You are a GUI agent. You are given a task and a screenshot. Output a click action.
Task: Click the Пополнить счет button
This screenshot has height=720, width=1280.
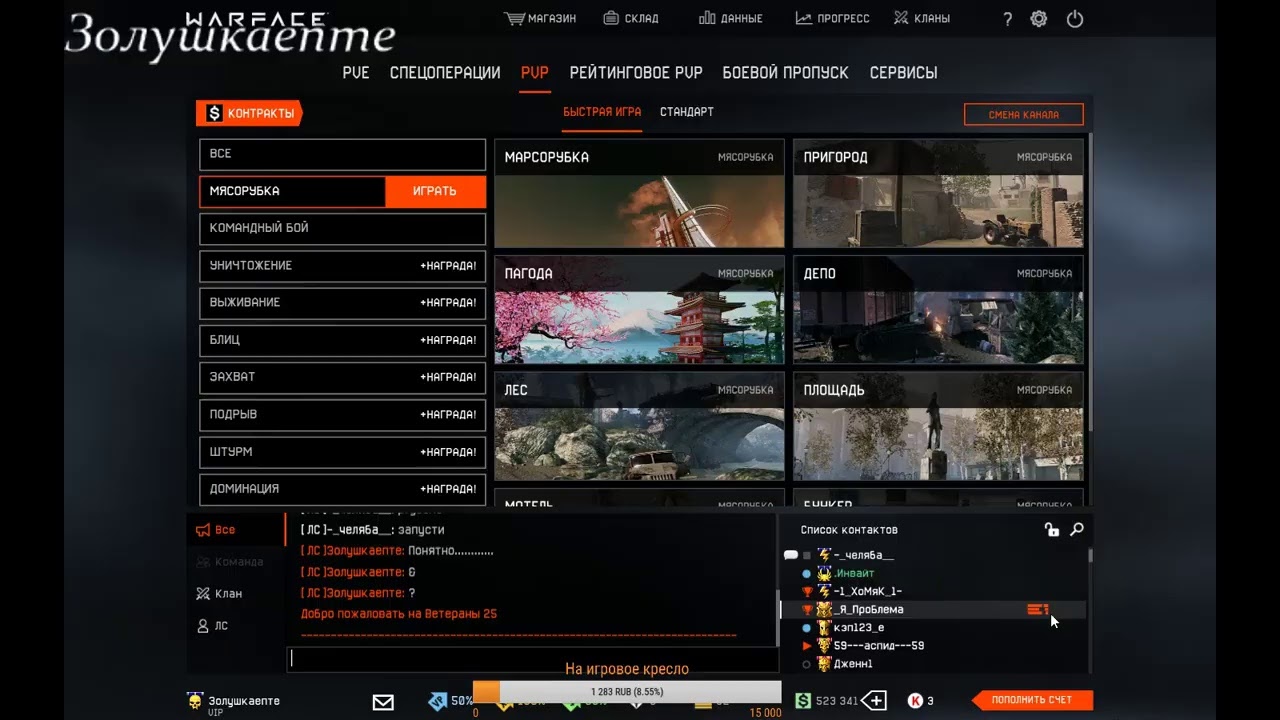(x=1032, y=701)
